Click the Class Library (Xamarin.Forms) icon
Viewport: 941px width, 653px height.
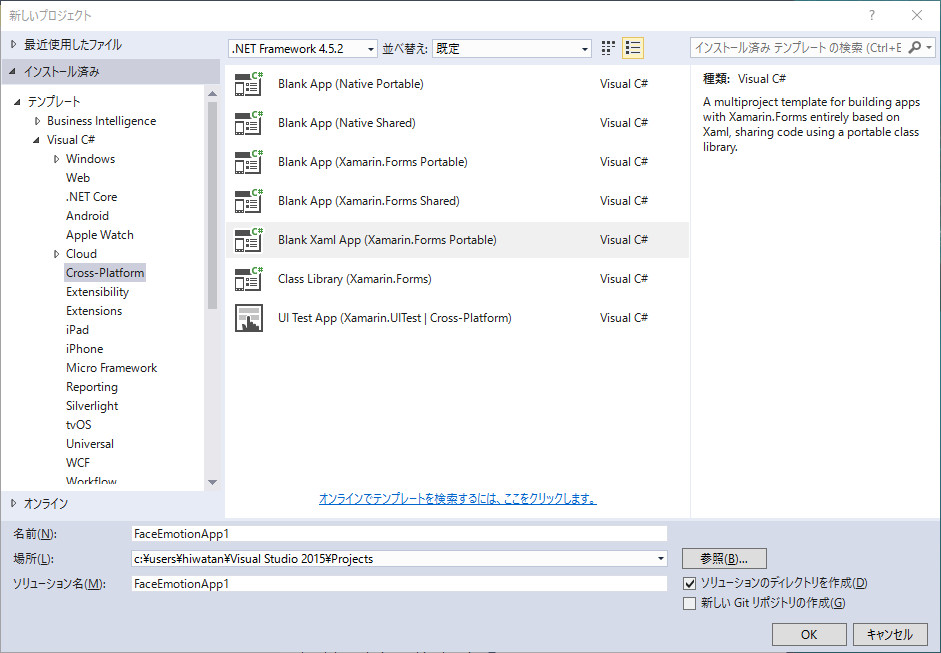pyautogui.click(x=248, y=279)
